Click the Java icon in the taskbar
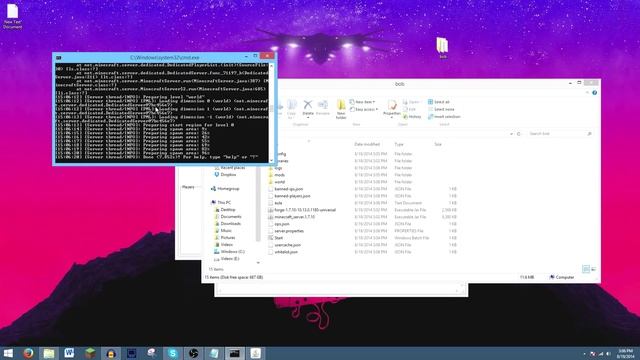This screenshot has height=360, width=640. point(256,353)
